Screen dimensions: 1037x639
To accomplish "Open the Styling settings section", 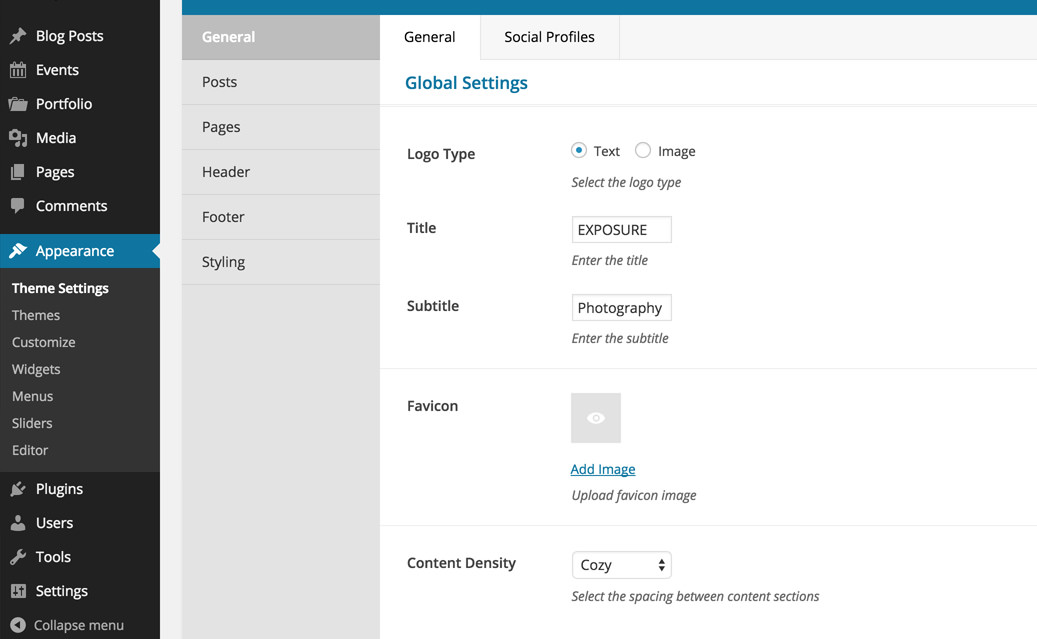I will [x=281, y=262].
